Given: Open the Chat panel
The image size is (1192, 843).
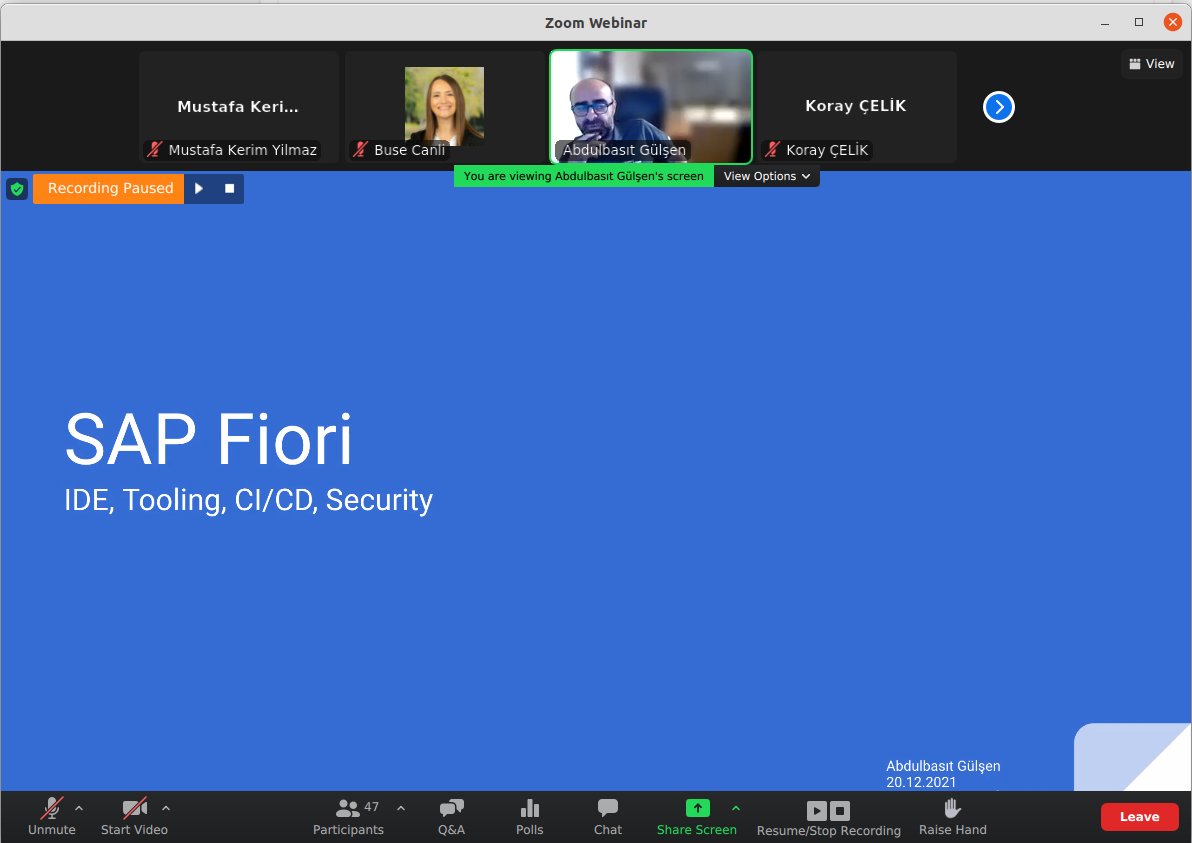Looking at the screenshot, I should [607, 817].
